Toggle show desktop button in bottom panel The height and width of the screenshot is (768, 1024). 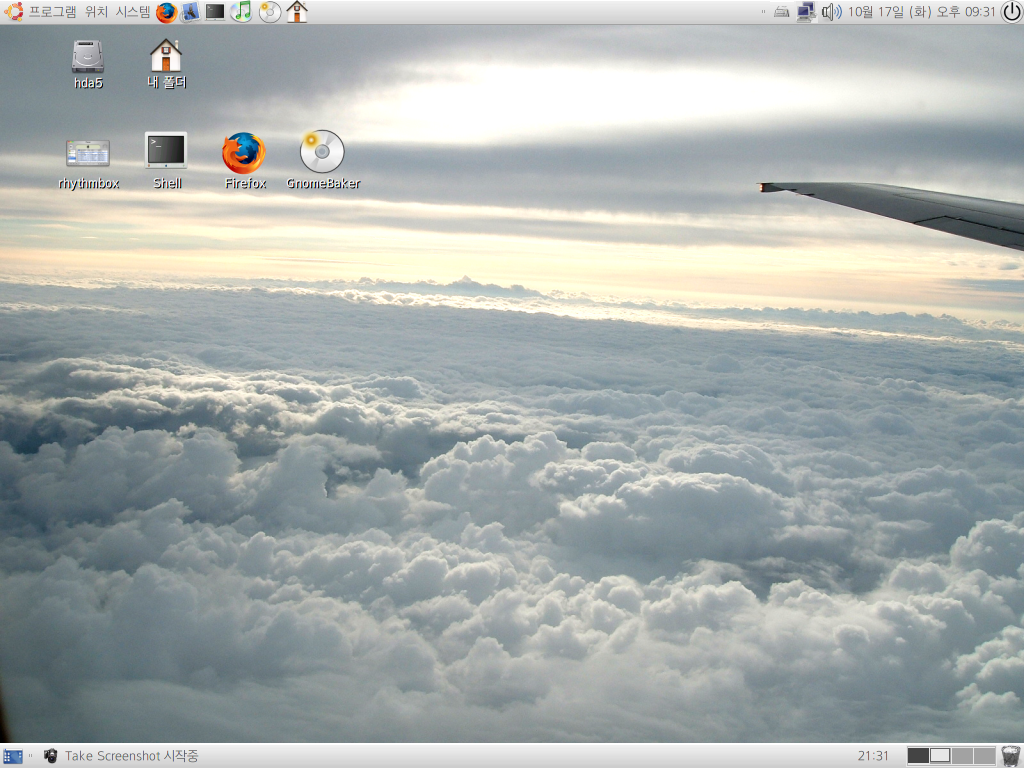tap(13, 756)
